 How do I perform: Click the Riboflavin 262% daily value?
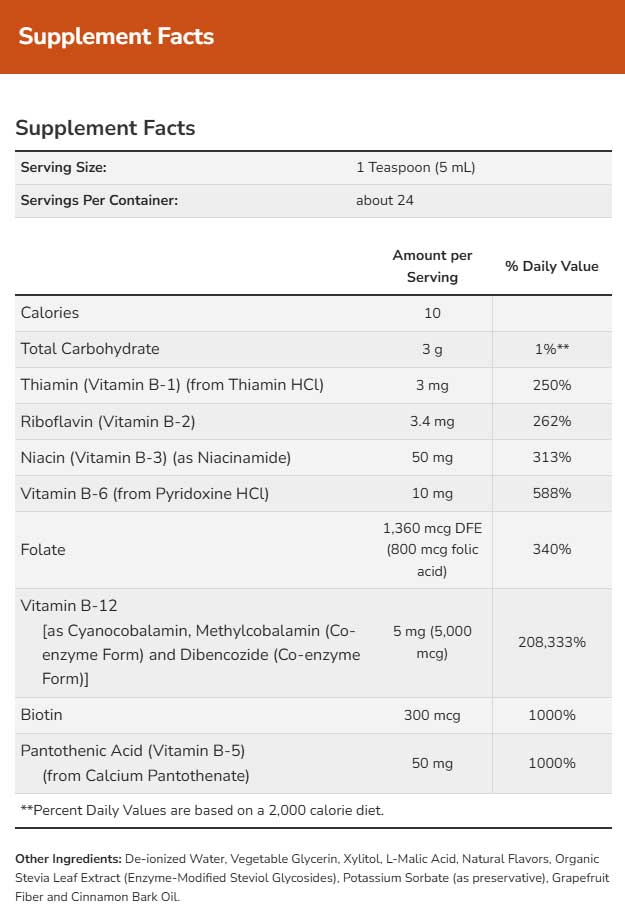(x=552, y=421)
